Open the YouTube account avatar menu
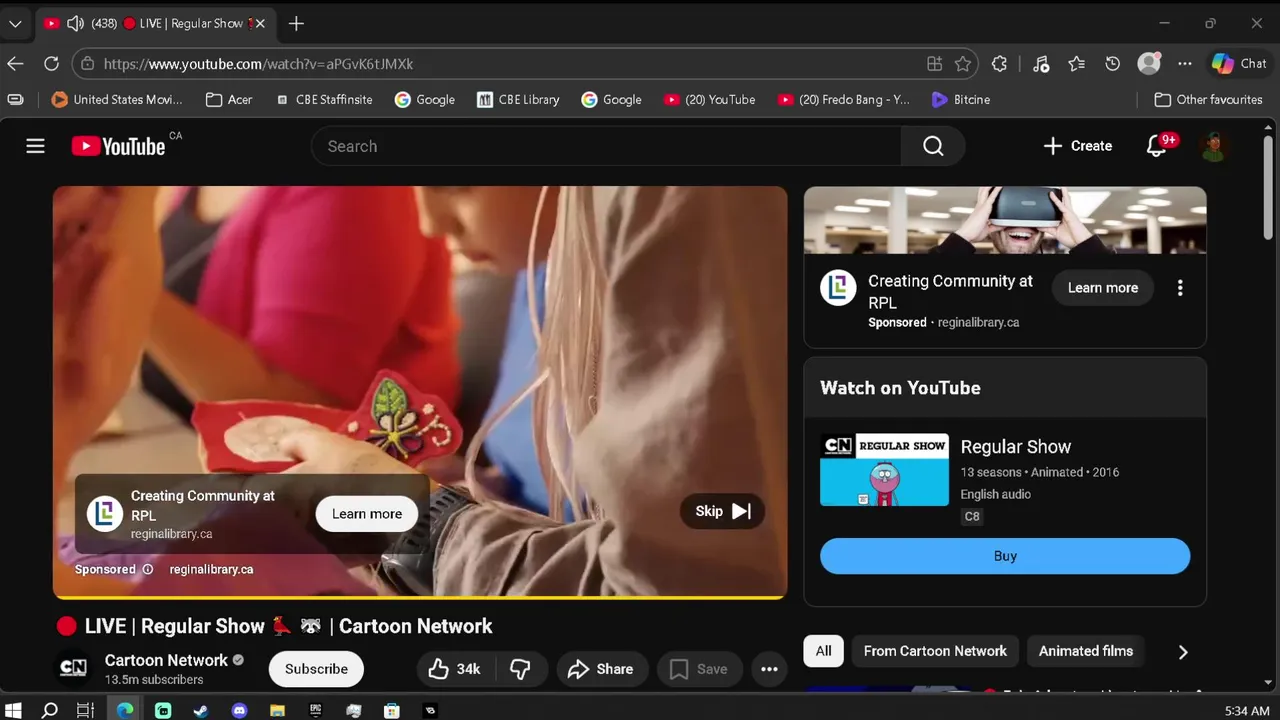Image resolution: width=1280 pixels, height=720 pixels. (1214, 146)
